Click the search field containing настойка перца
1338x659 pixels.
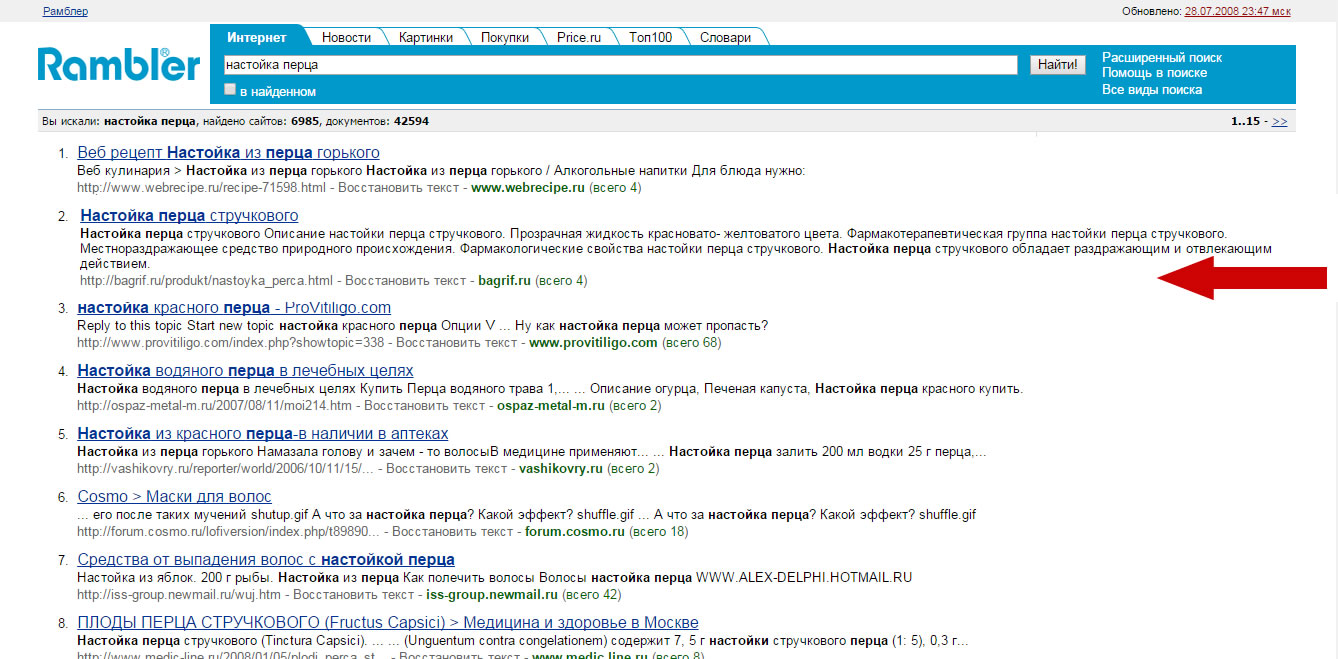(x=620, y=65)
